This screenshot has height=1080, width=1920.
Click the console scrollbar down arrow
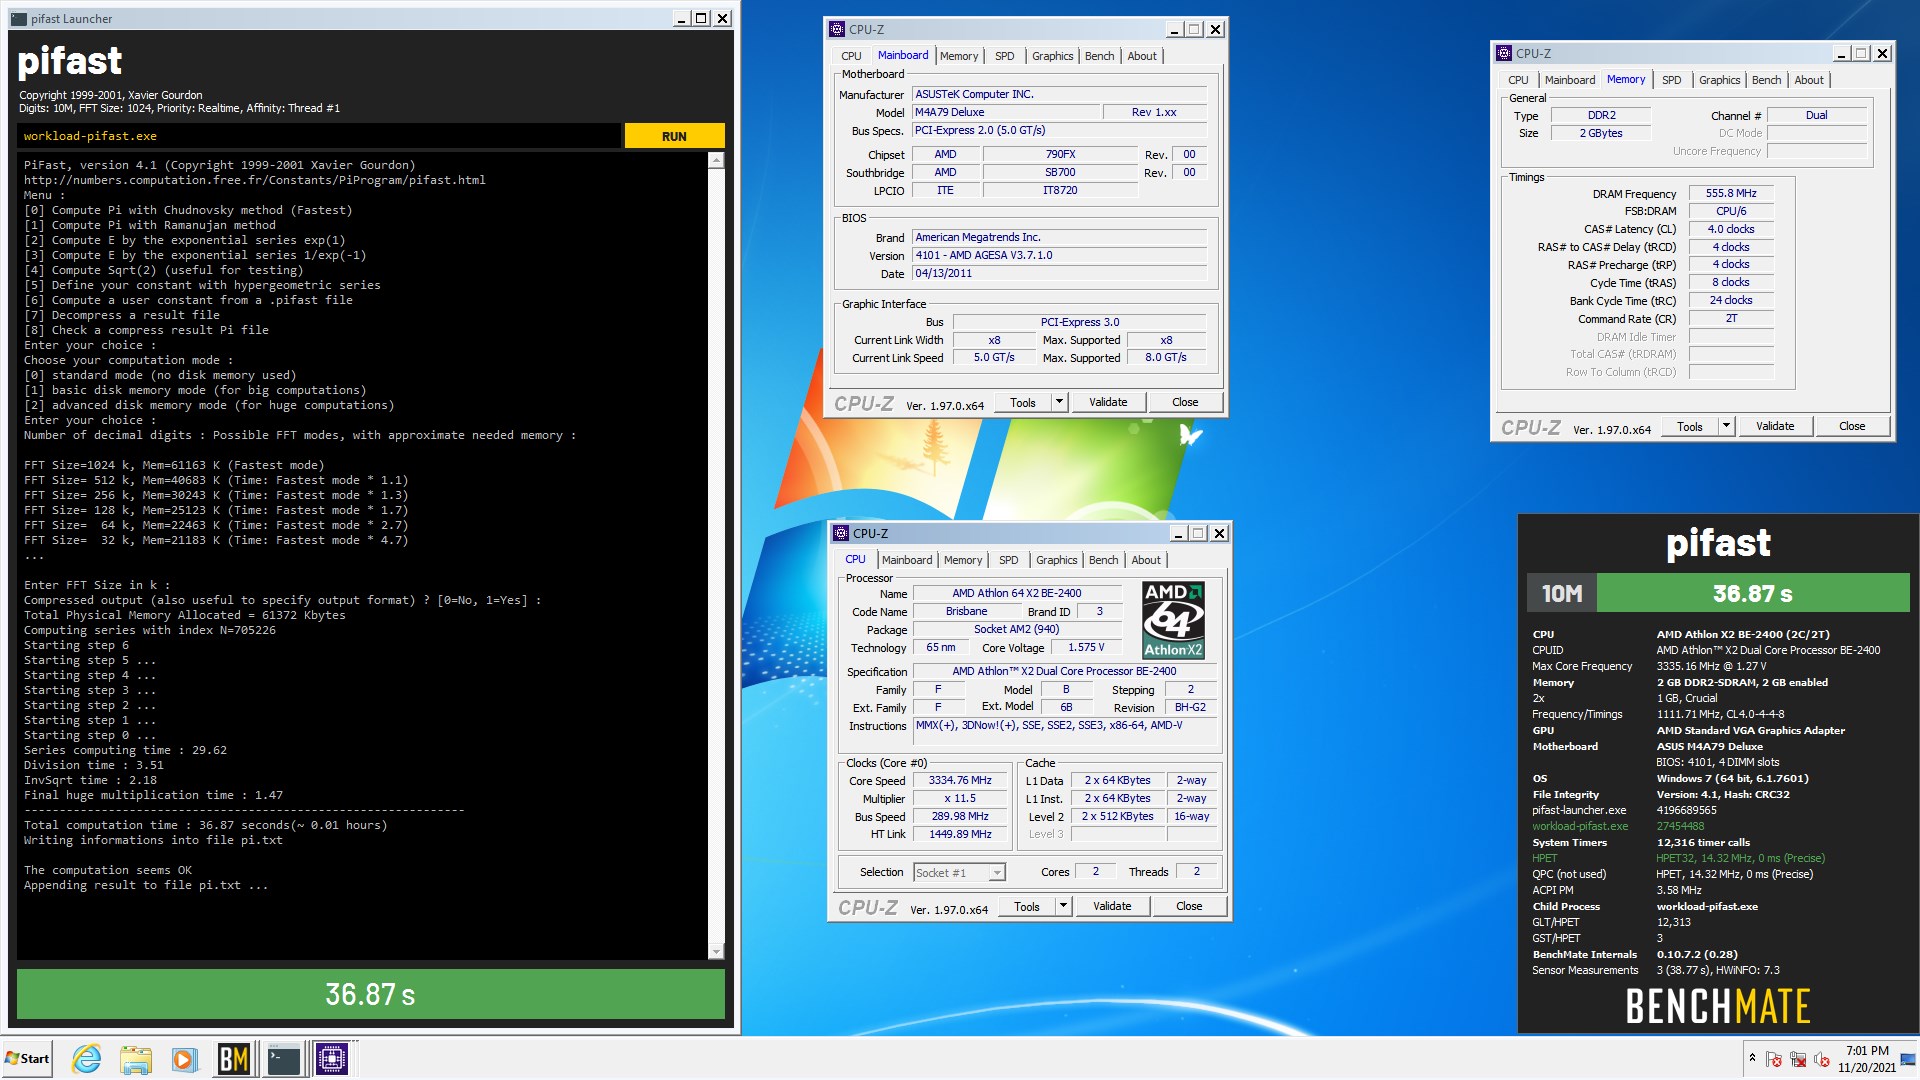click(x=715, y=951)
